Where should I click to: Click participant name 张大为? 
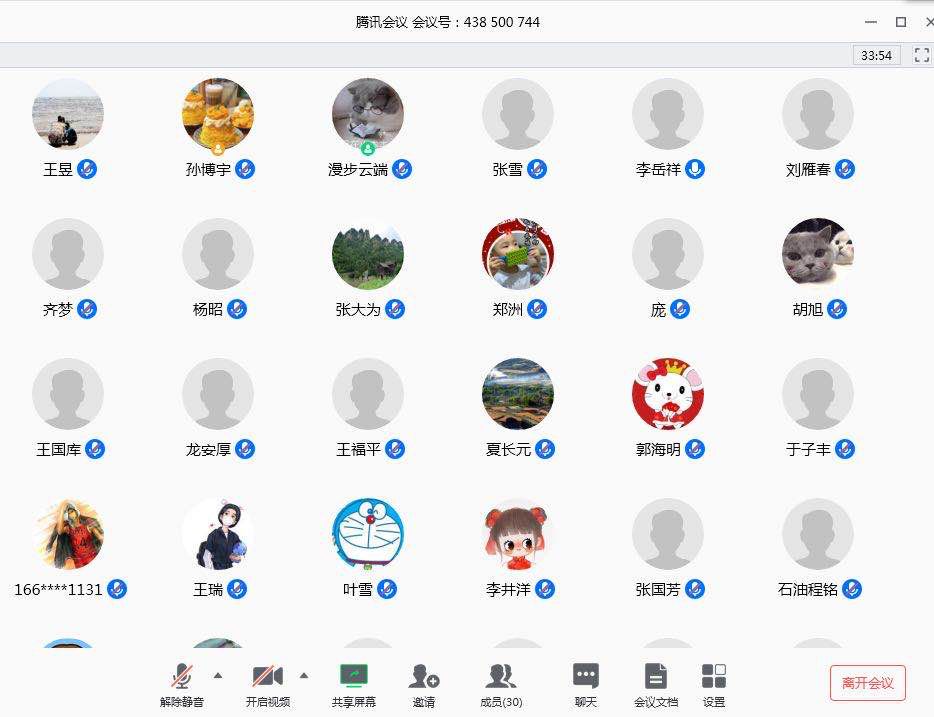pyautogui.click(x=358, y=310)
